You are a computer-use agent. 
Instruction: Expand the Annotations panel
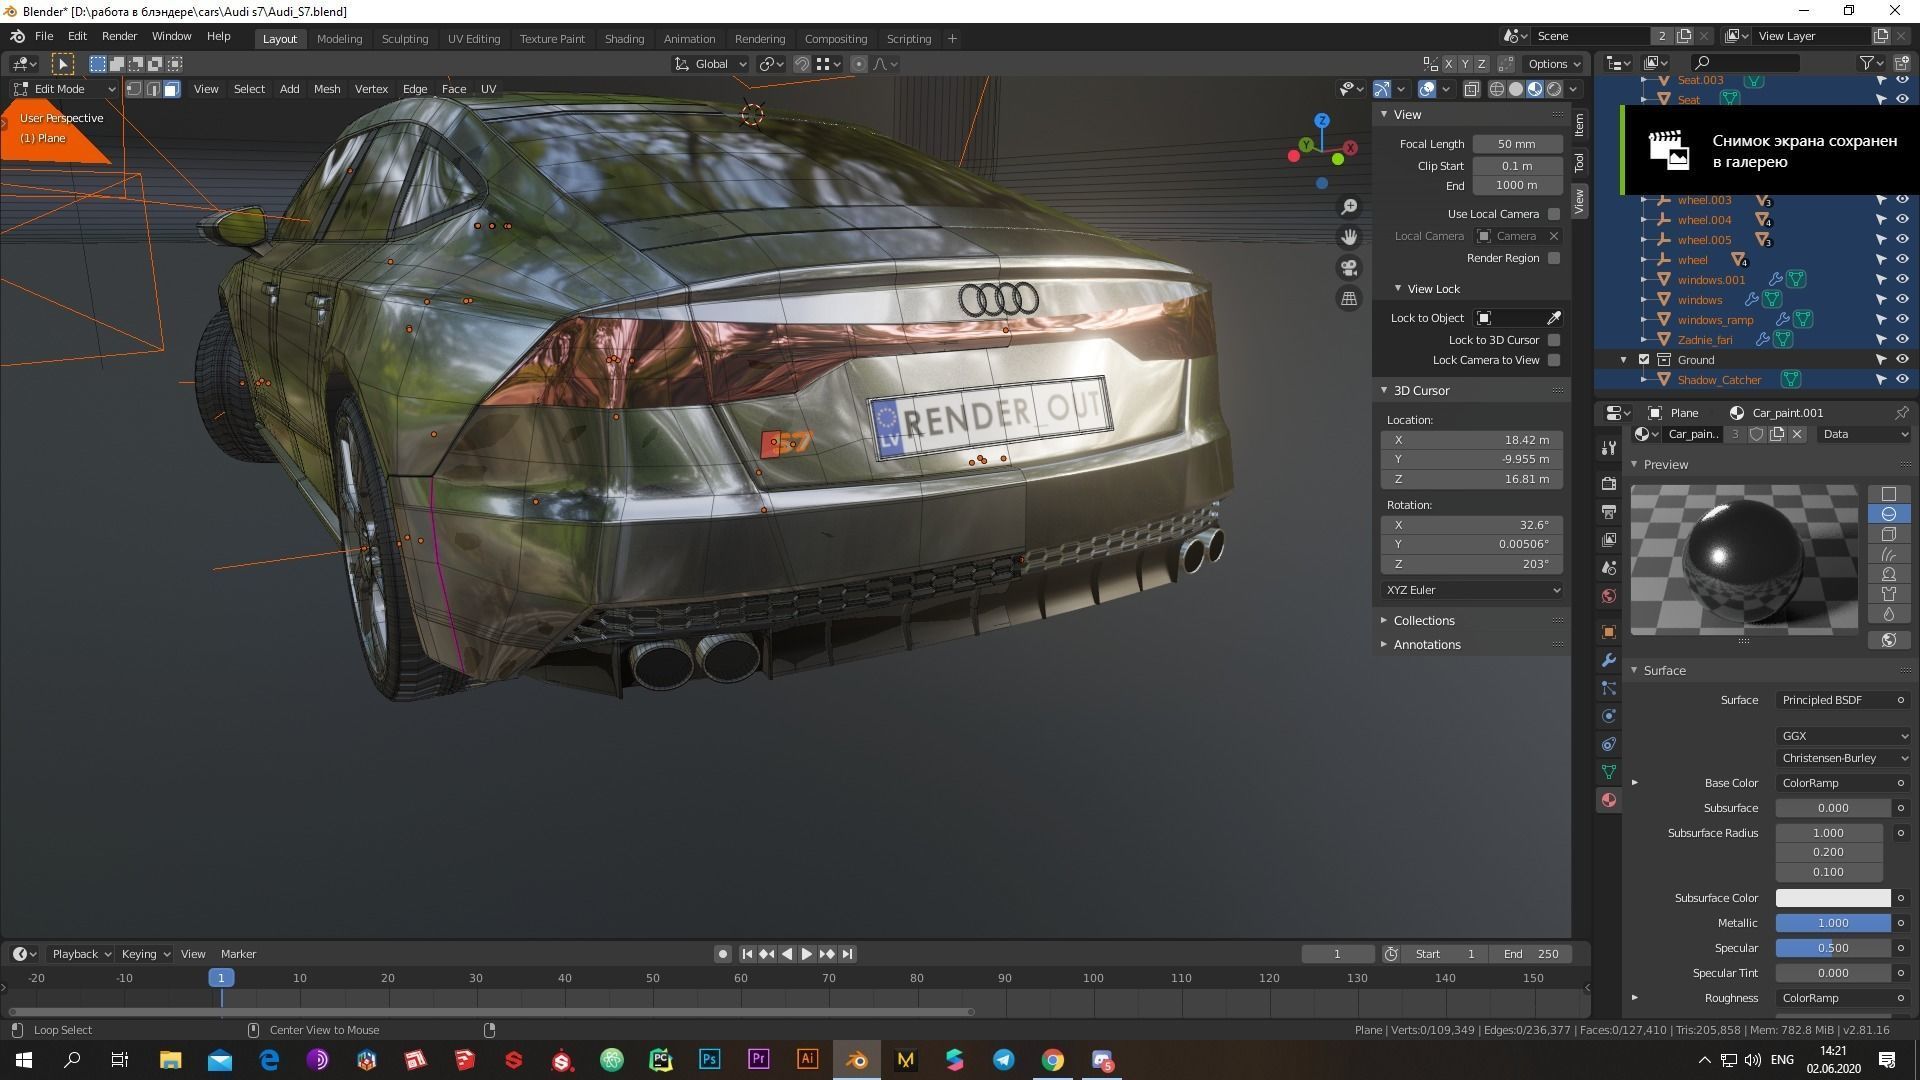[1426, 645]
